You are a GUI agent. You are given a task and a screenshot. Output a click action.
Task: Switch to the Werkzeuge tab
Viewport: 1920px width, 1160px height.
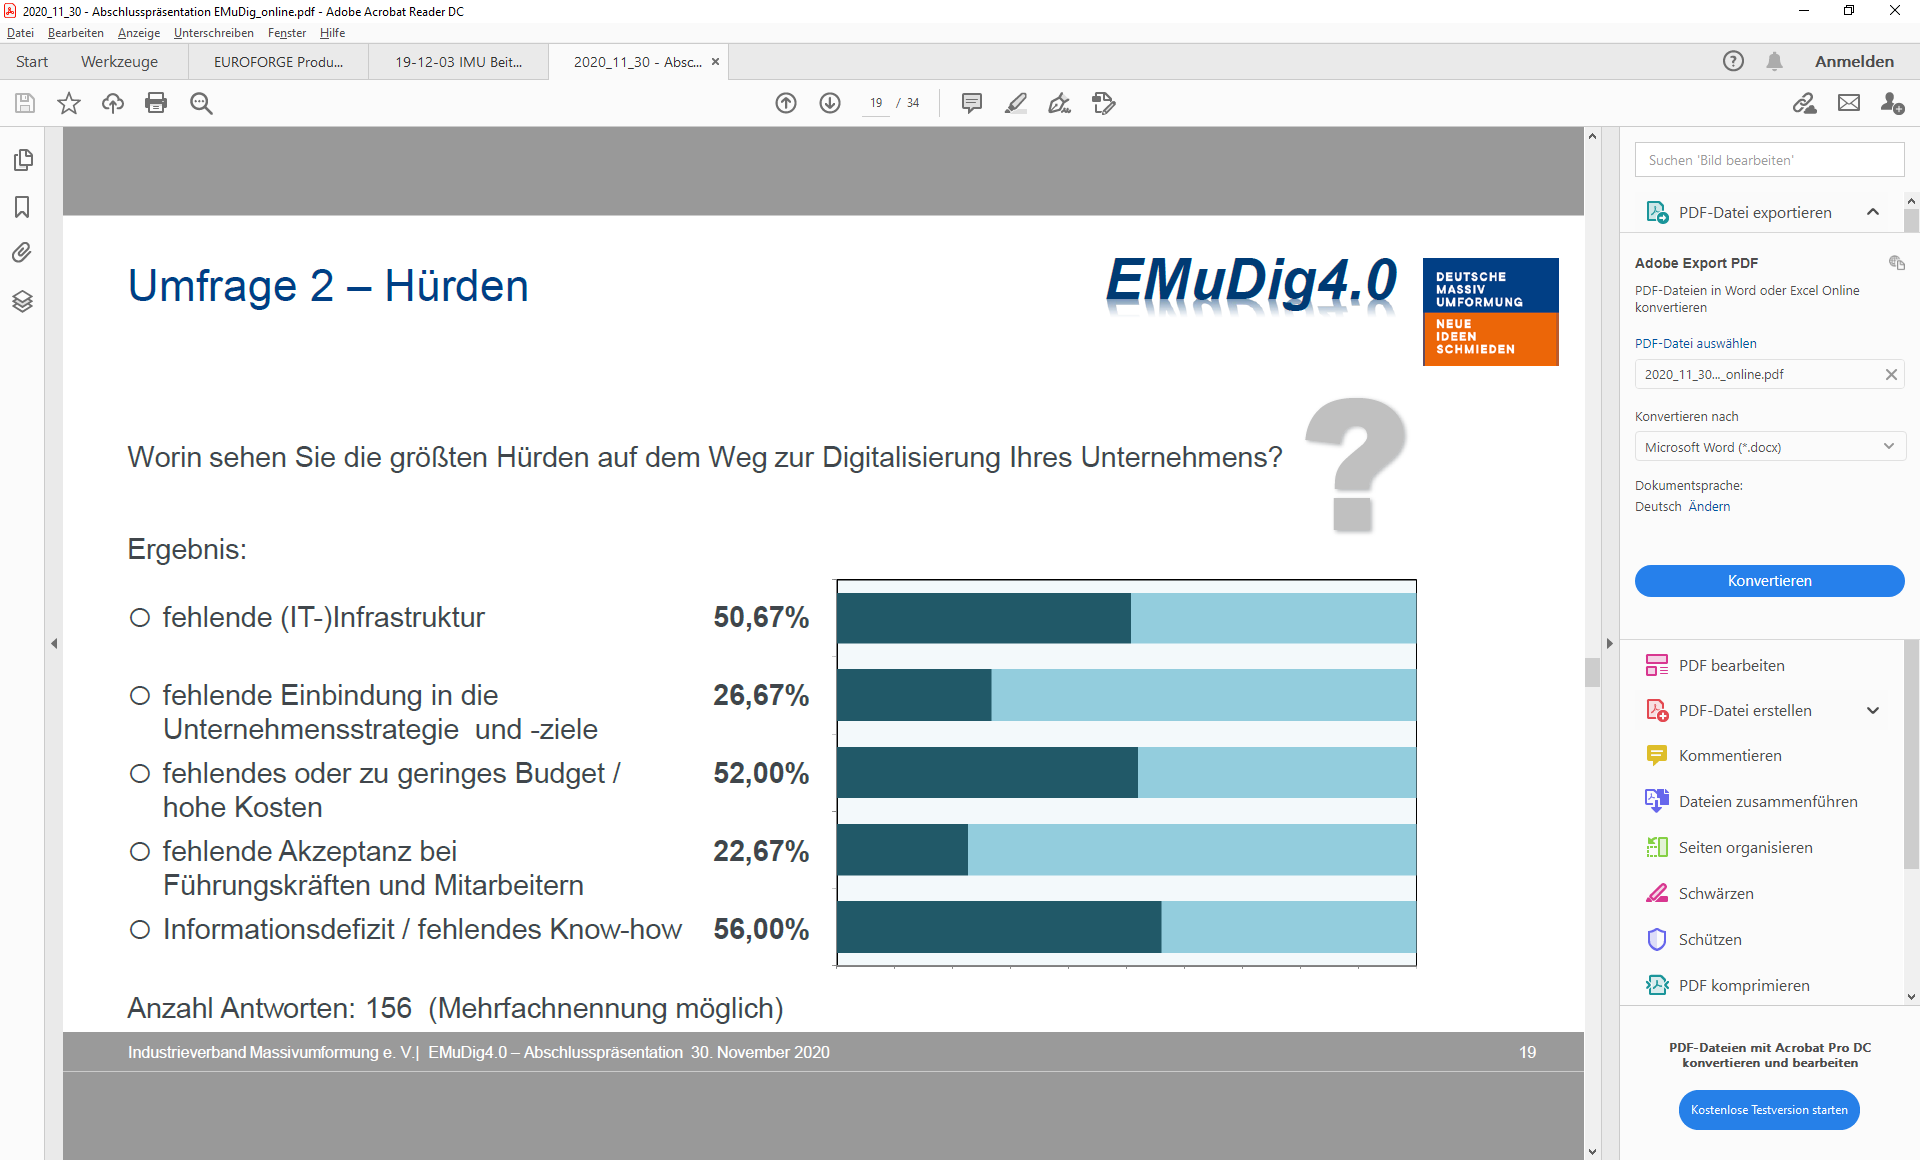point(119,61)
